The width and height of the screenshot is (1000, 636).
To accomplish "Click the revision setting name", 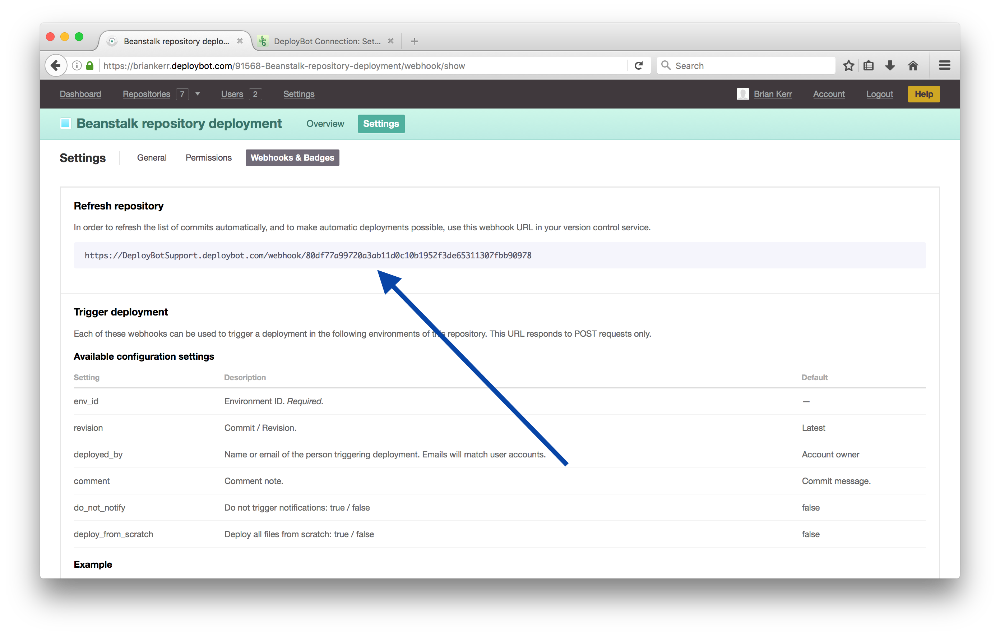I will 88,428.
